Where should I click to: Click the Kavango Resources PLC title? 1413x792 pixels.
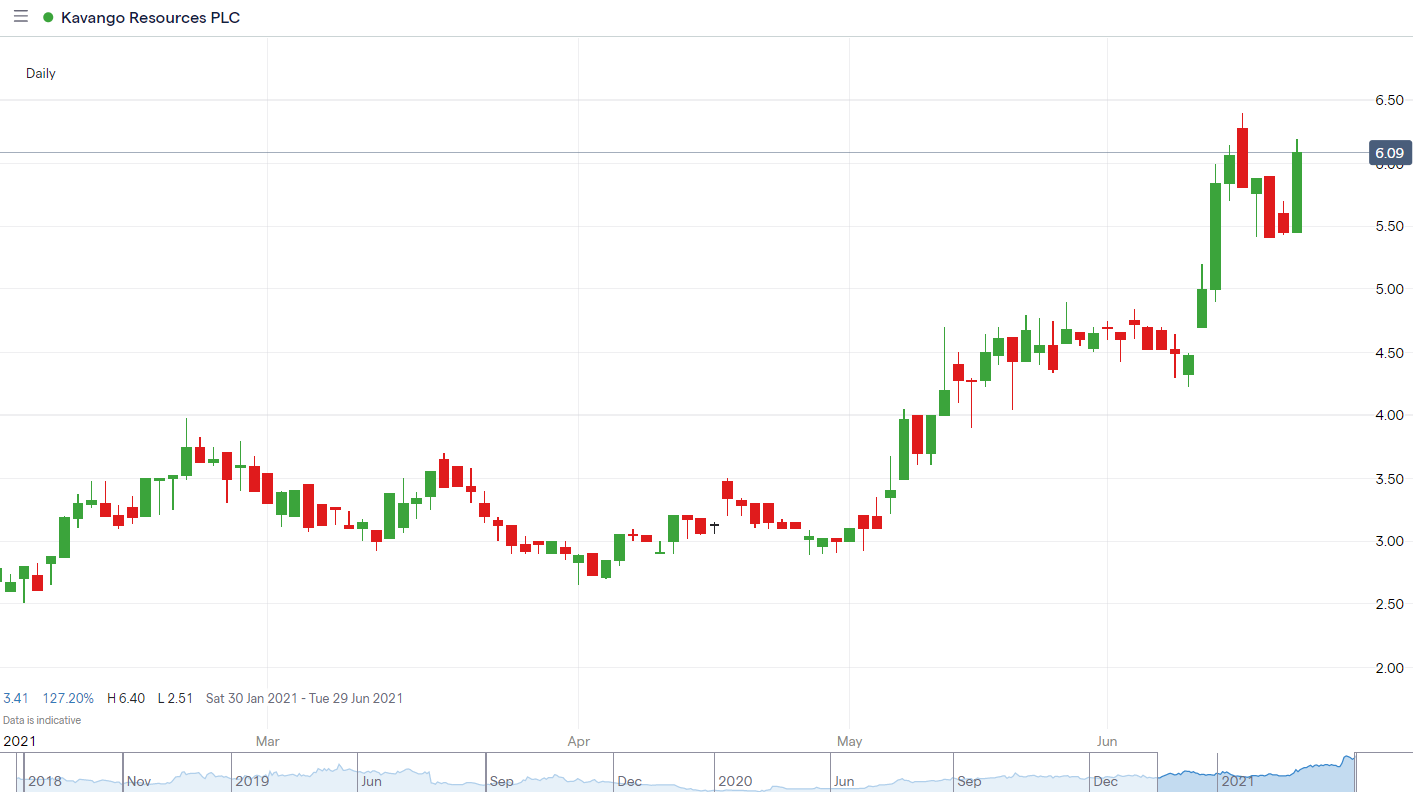click(150, 18)
